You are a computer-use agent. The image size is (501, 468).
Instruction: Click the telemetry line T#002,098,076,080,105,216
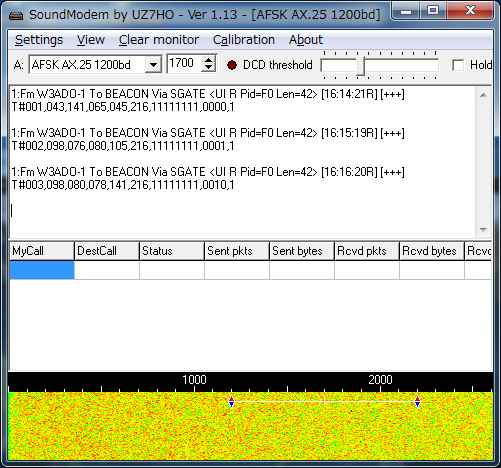tap(123, 146)
